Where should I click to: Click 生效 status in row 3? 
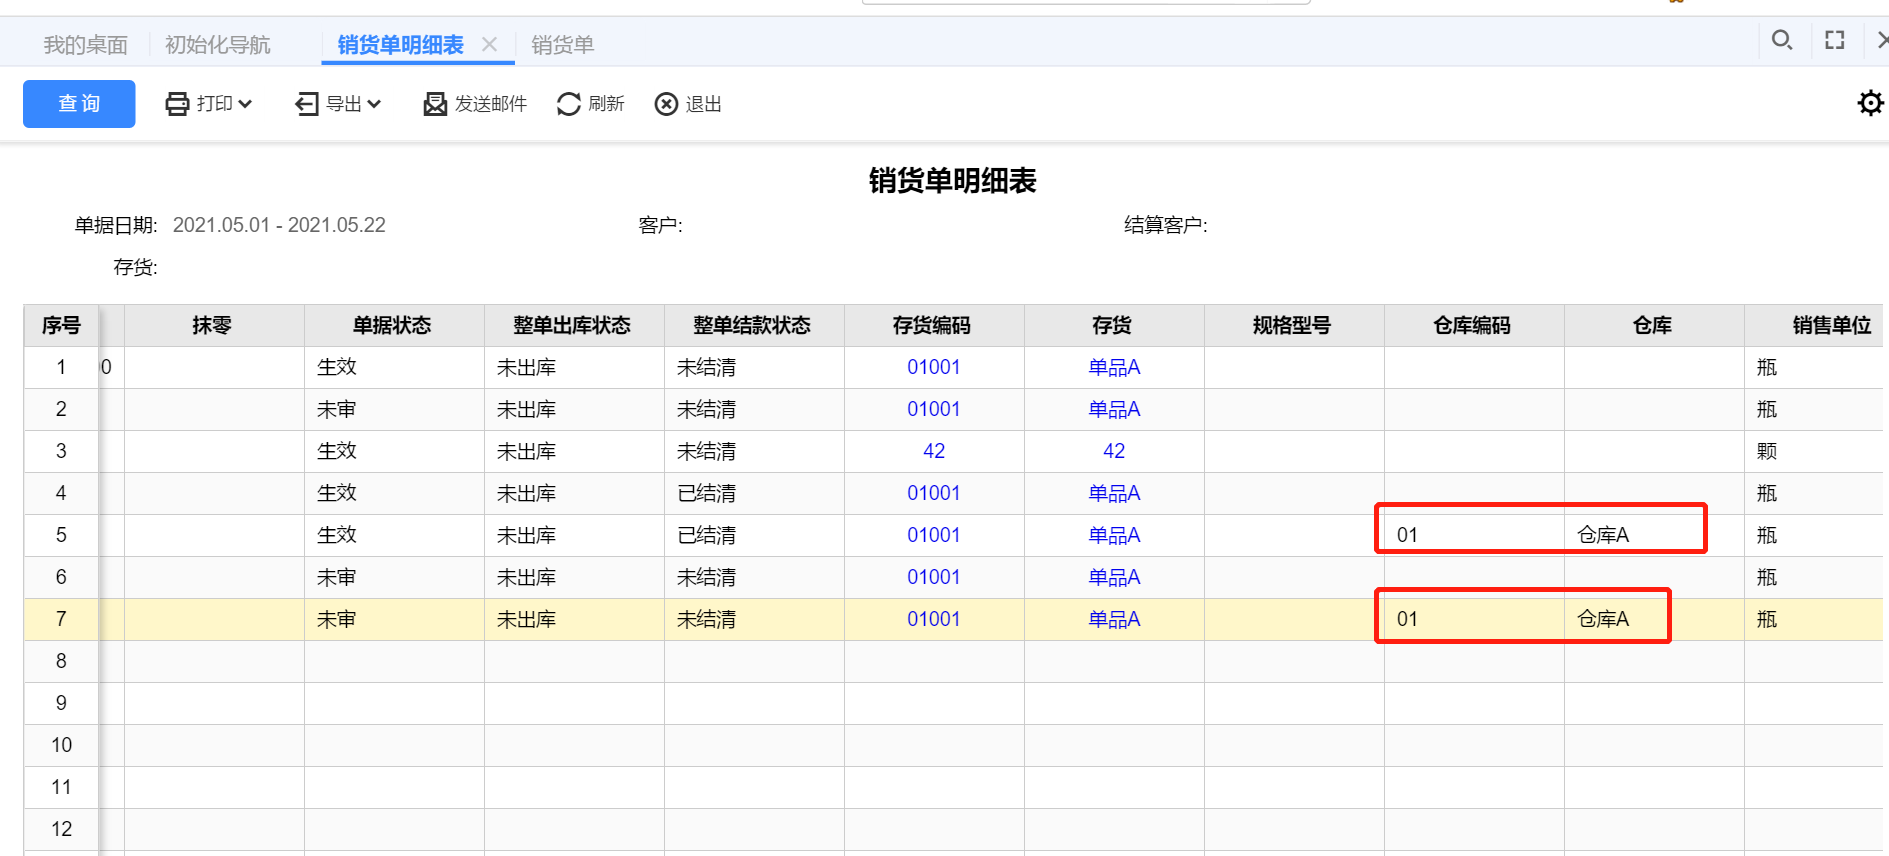pyautogui.click(x=337, y=451)
